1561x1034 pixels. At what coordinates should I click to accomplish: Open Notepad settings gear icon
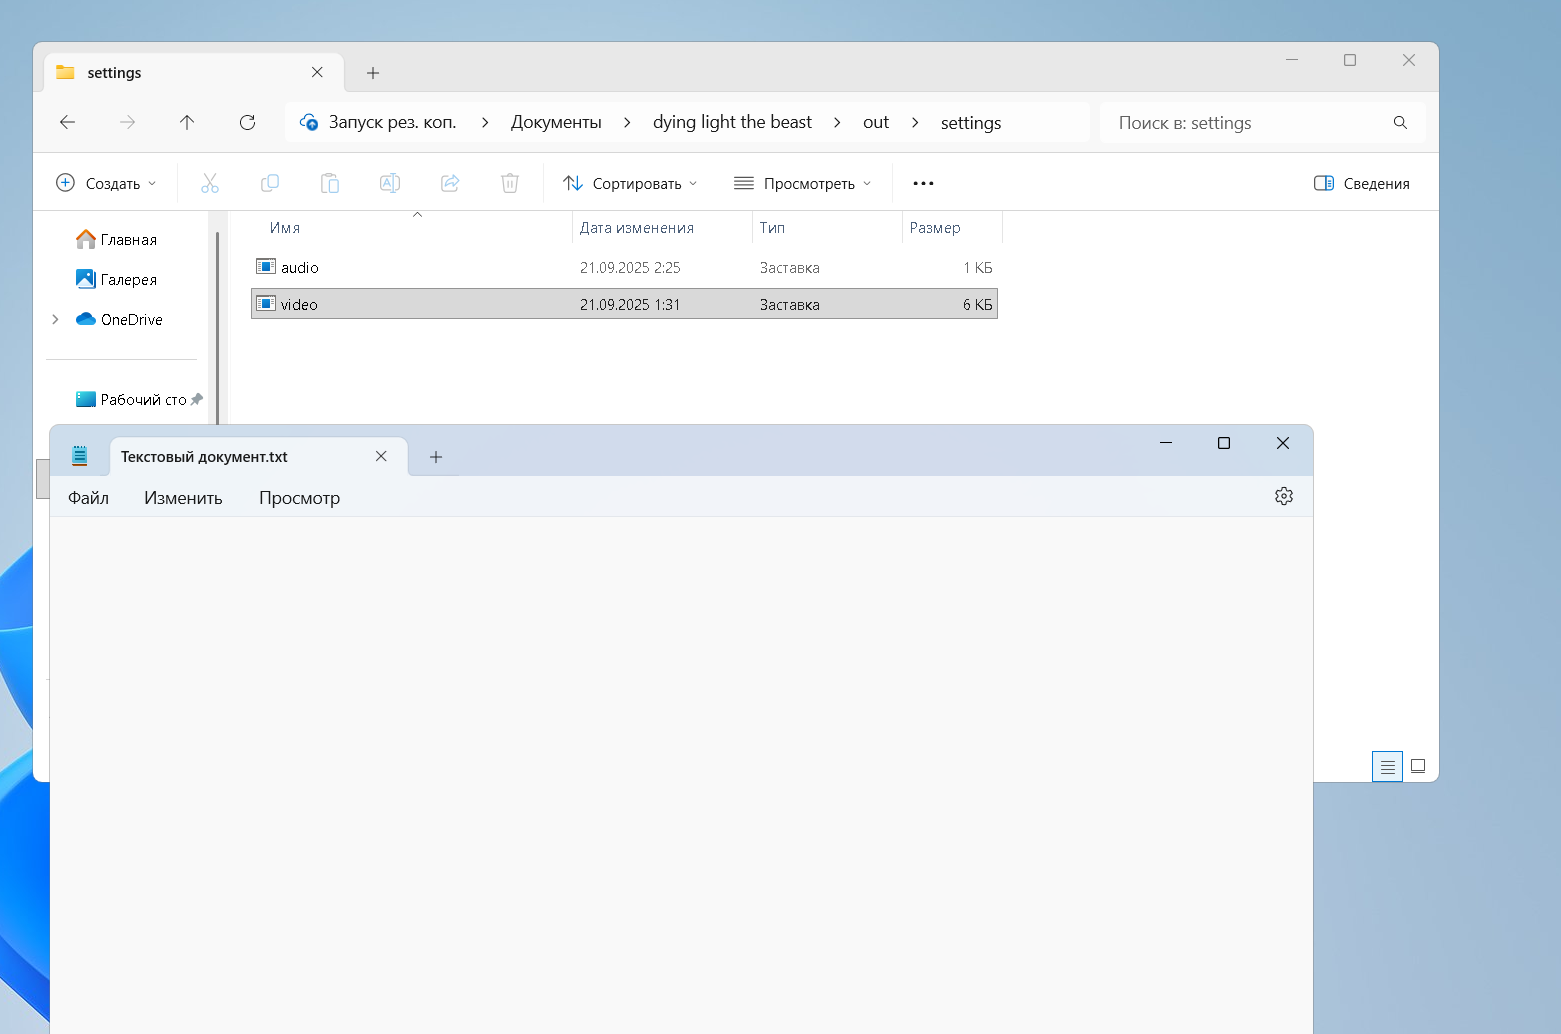[x=1284, y=497]
